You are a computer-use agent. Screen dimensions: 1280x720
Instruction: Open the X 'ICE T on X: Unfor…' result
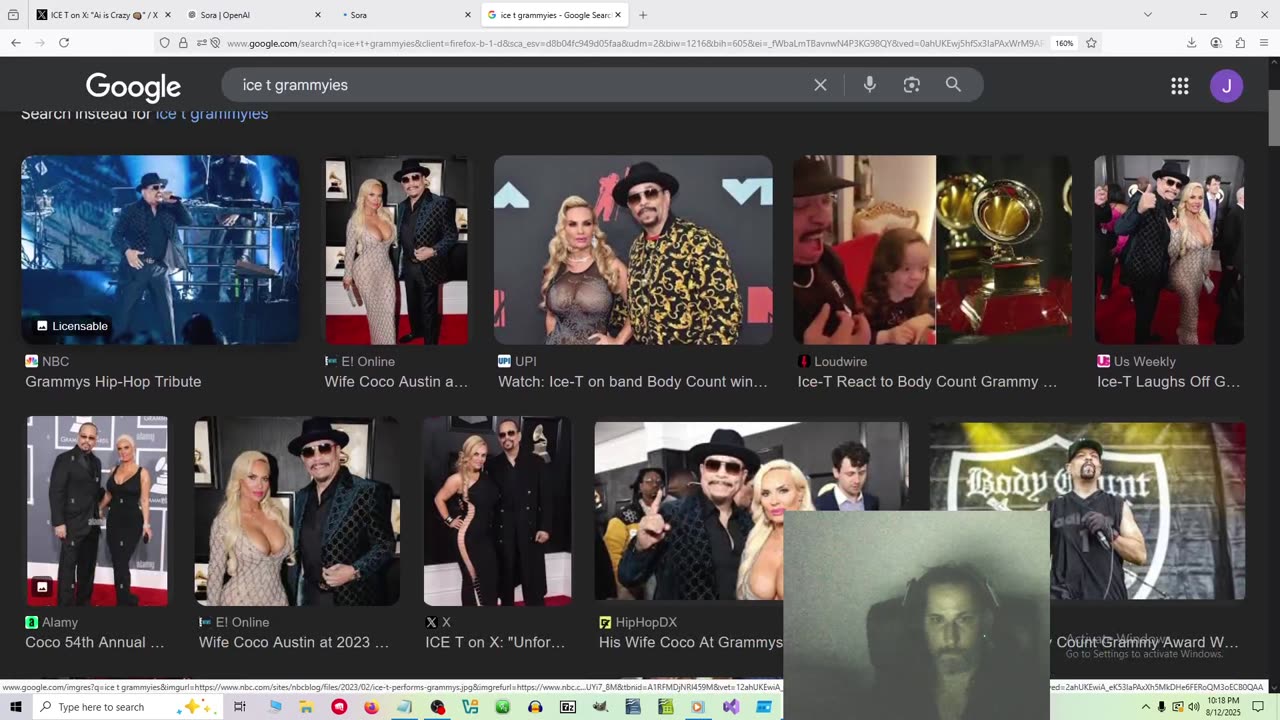[x=495, y=643]
